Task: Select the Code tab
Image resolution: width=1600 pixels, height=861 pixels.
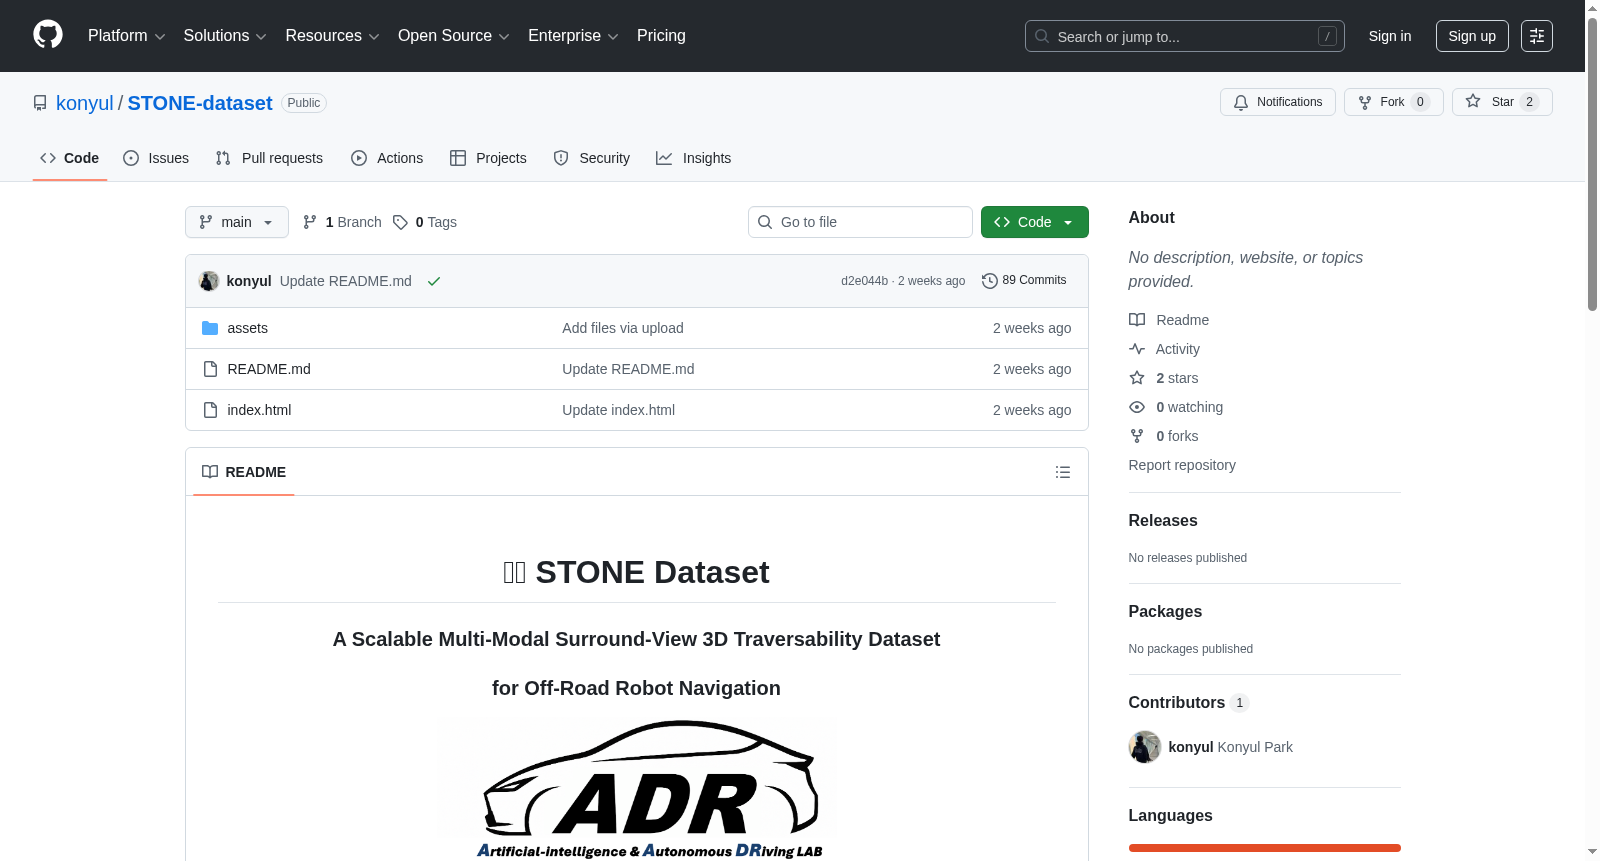Action: 70,158
